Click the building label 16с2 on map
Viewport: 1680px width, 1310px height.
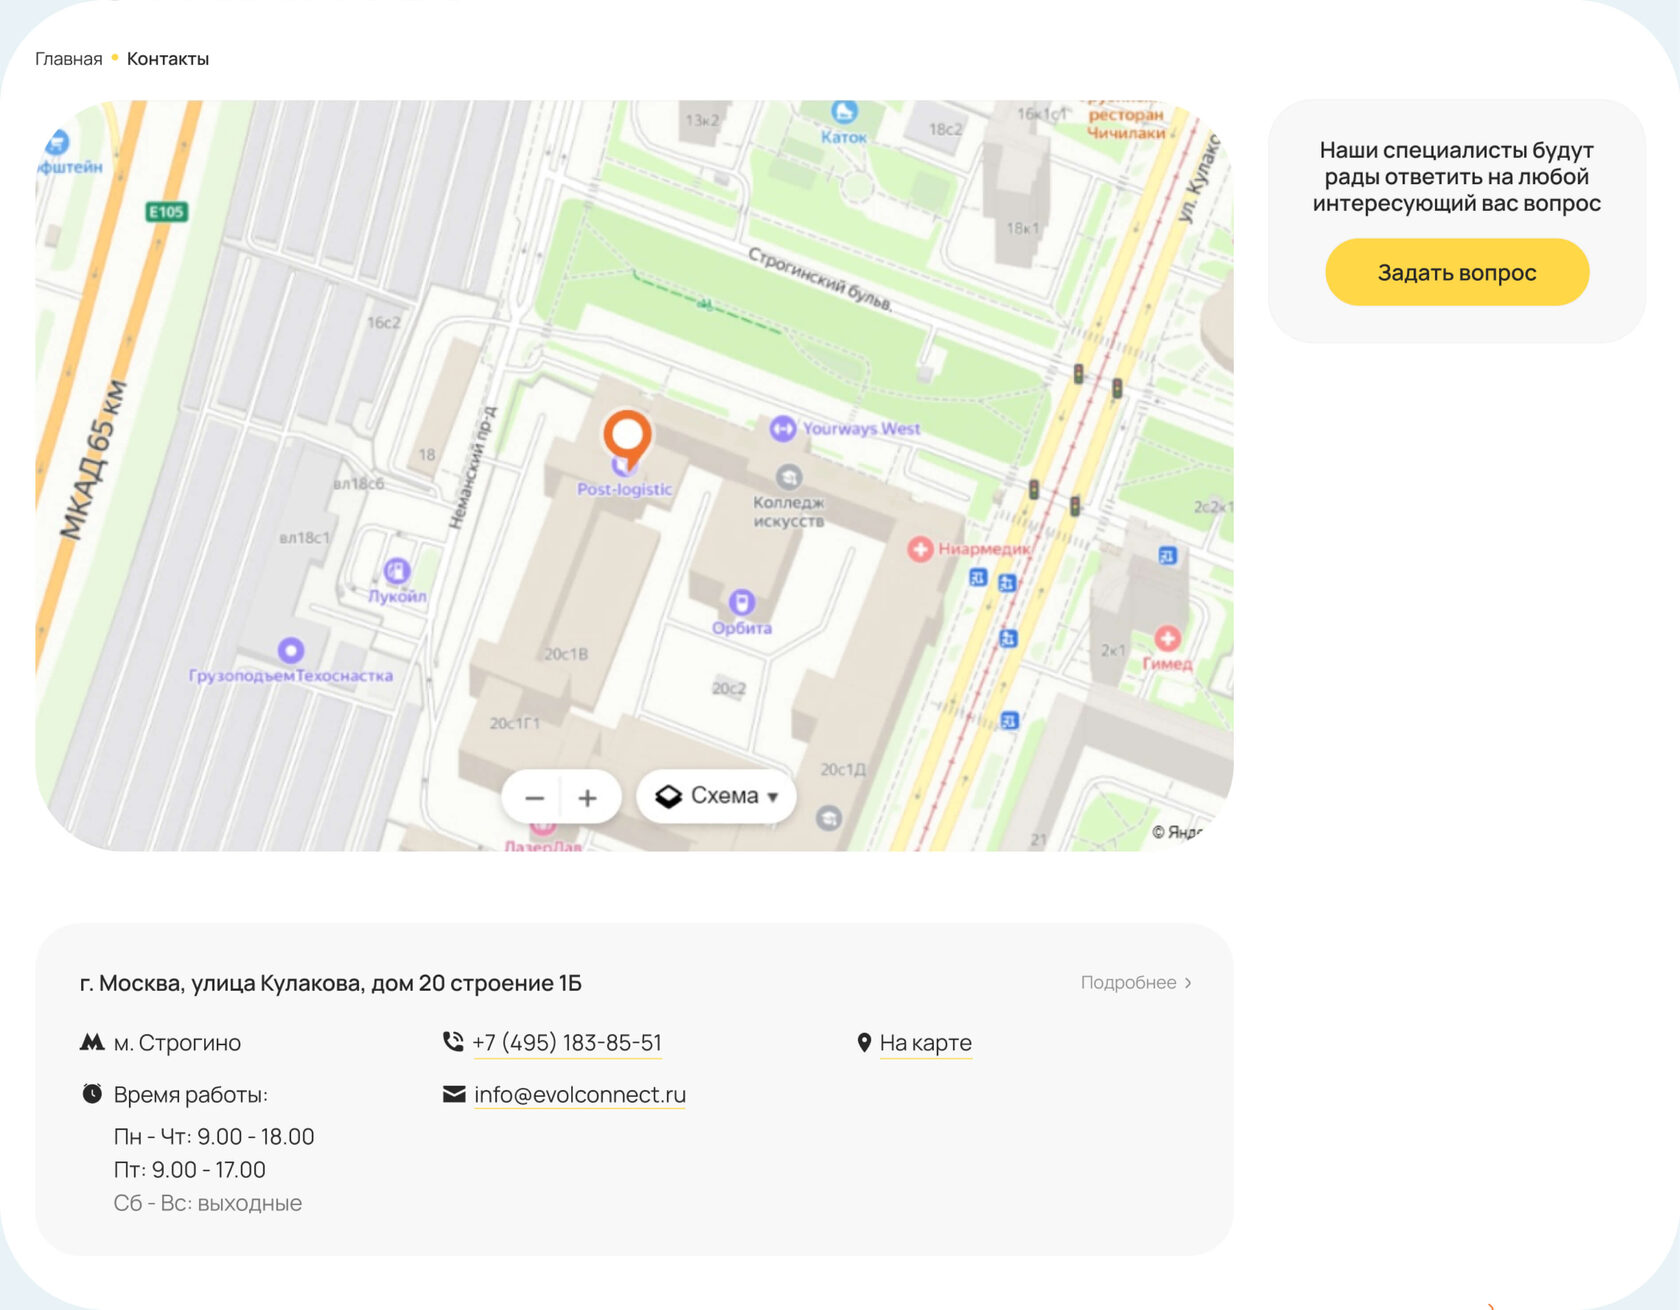click(384, 322)
